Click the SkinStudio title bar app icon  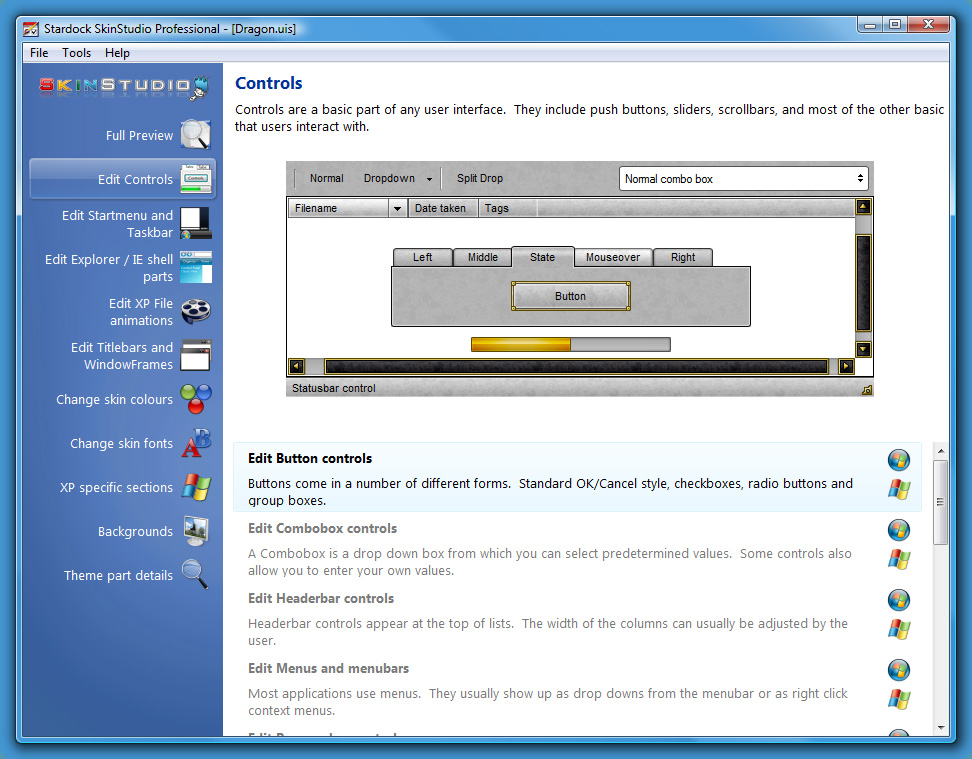point(31,29)
